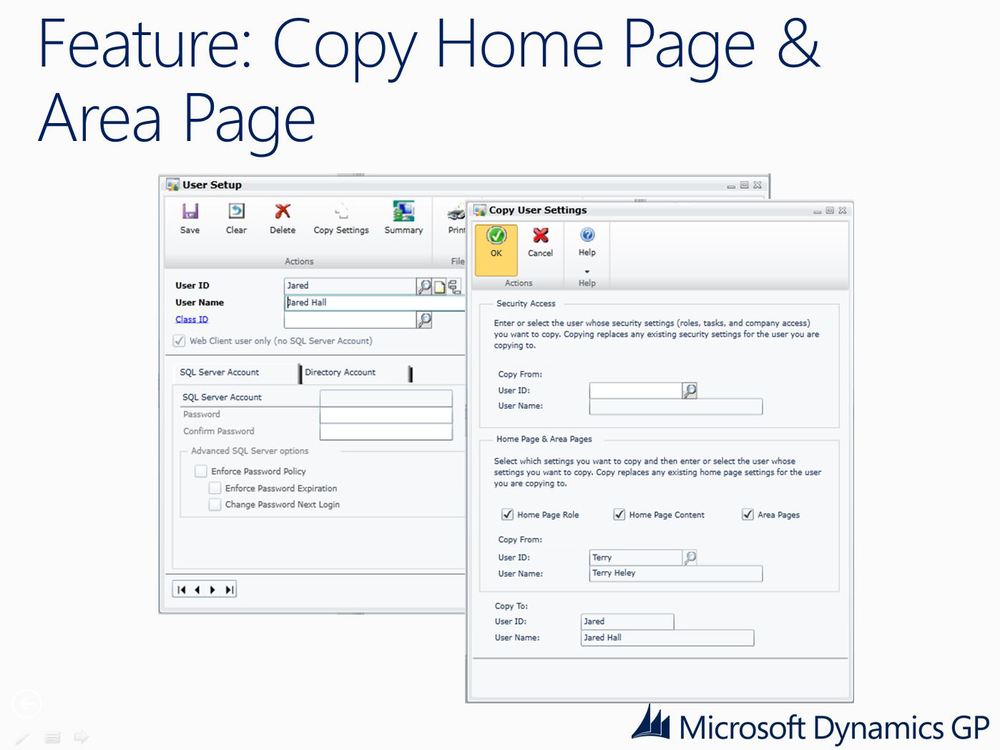Click the Home Page & Area Pages heading

[x=544, y=439]
